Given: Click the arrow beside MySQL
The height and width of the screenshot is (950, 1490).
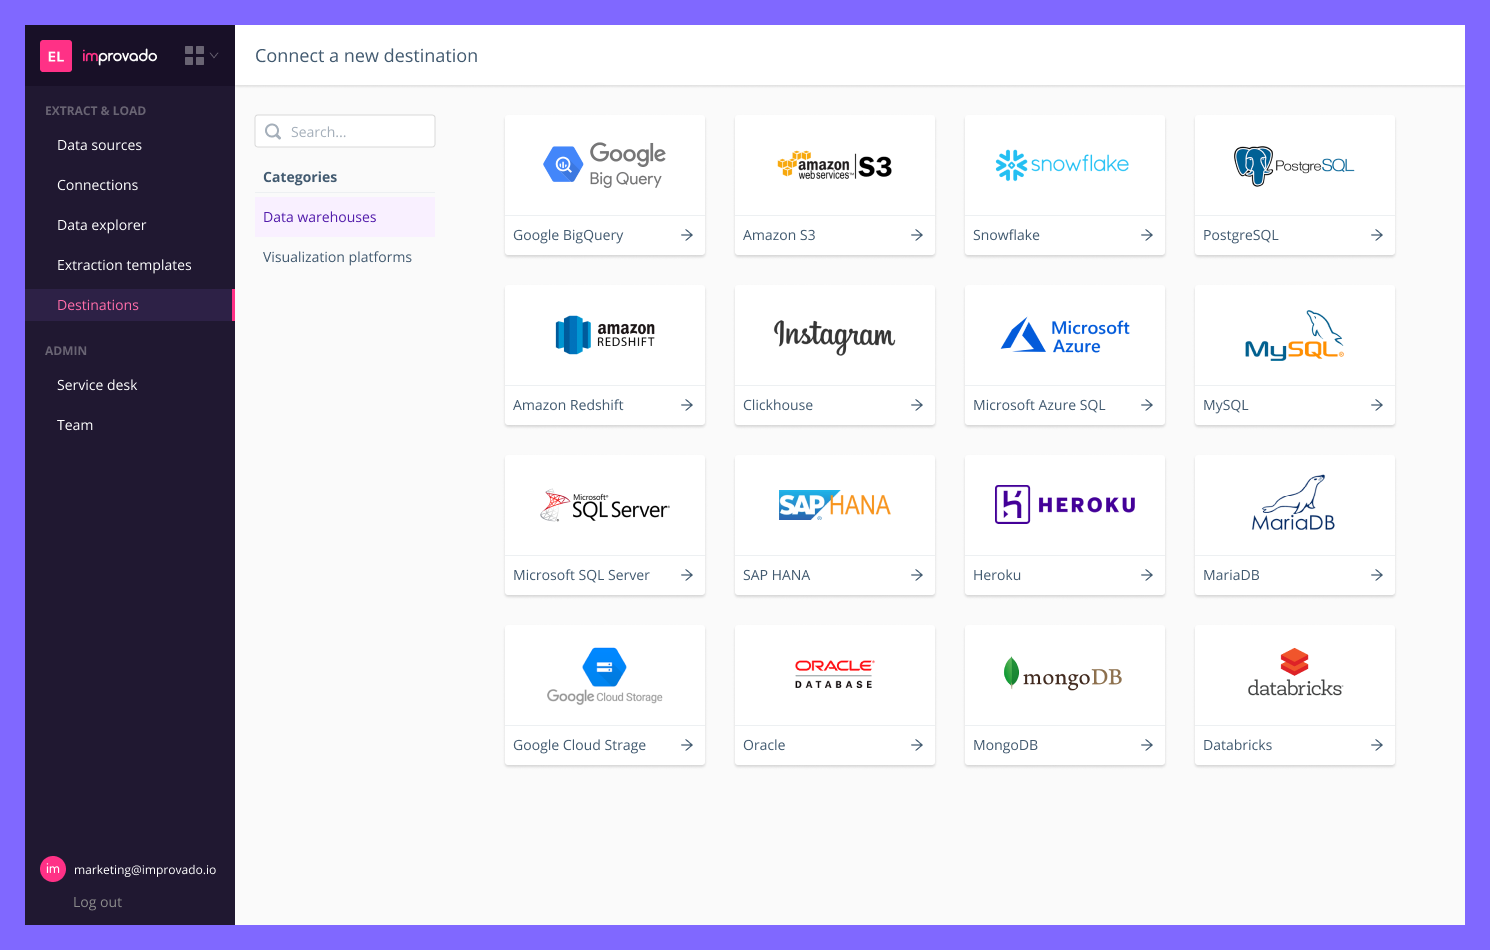Looking at the screenshot, I should [1376, 405].
